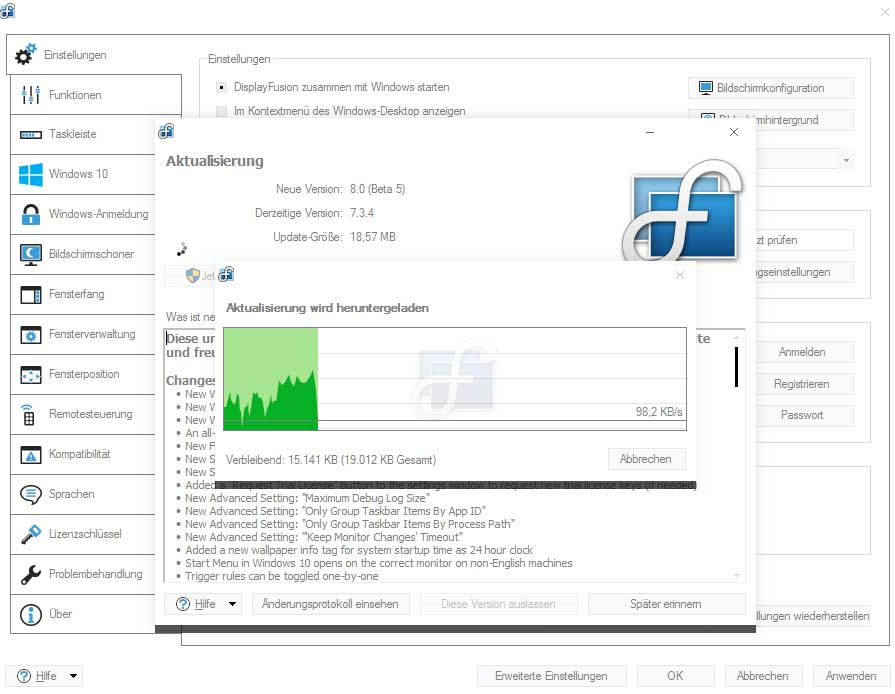Screen dimensions: 895x694
Task: Select the Fensterfang window icon
Action: pyautogui.click(x=30, y=294)
